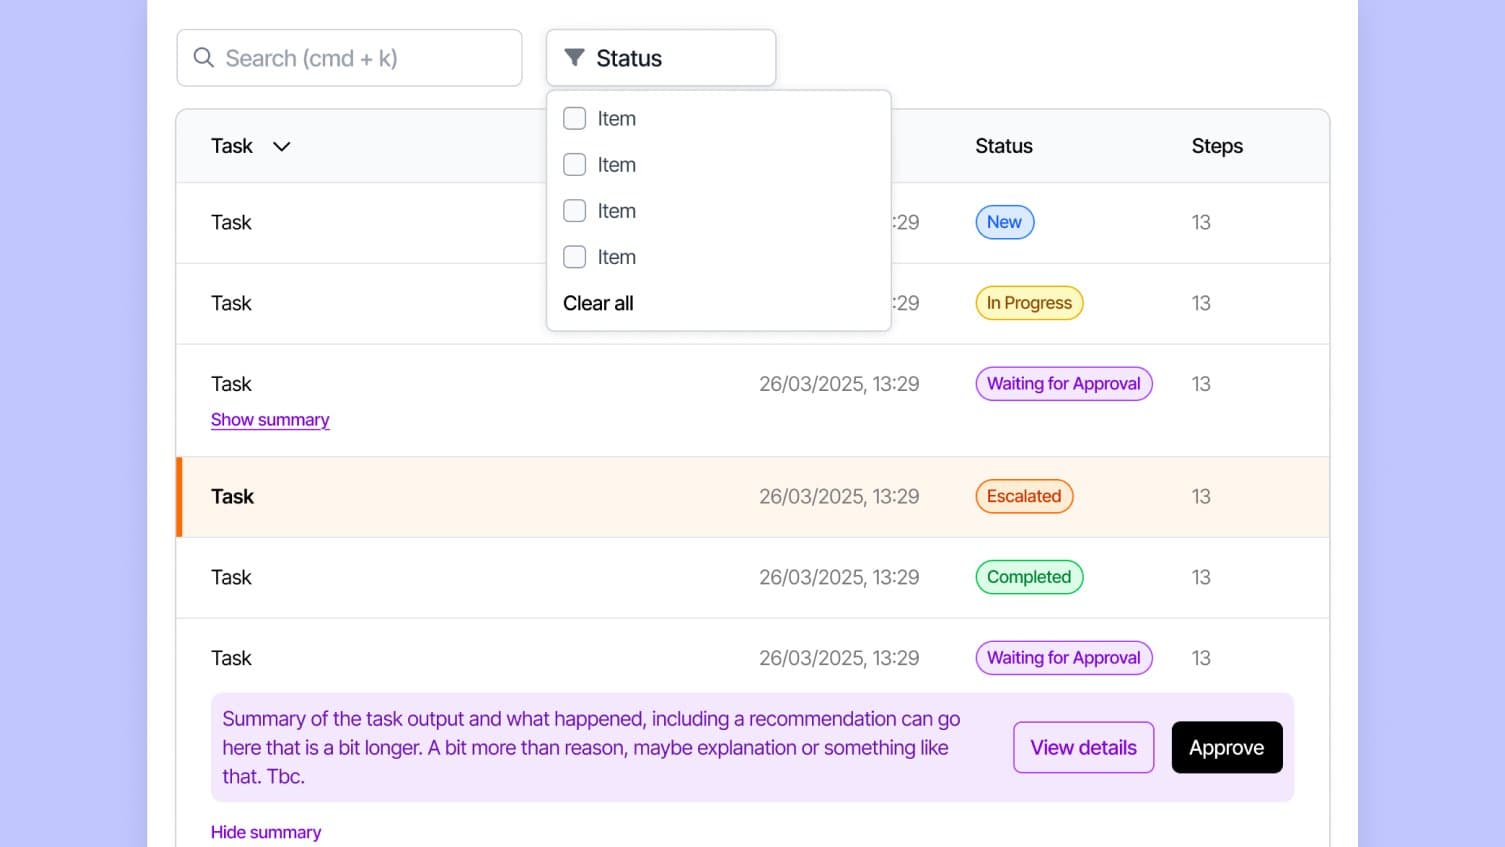Click the Hide summary link

266,832
